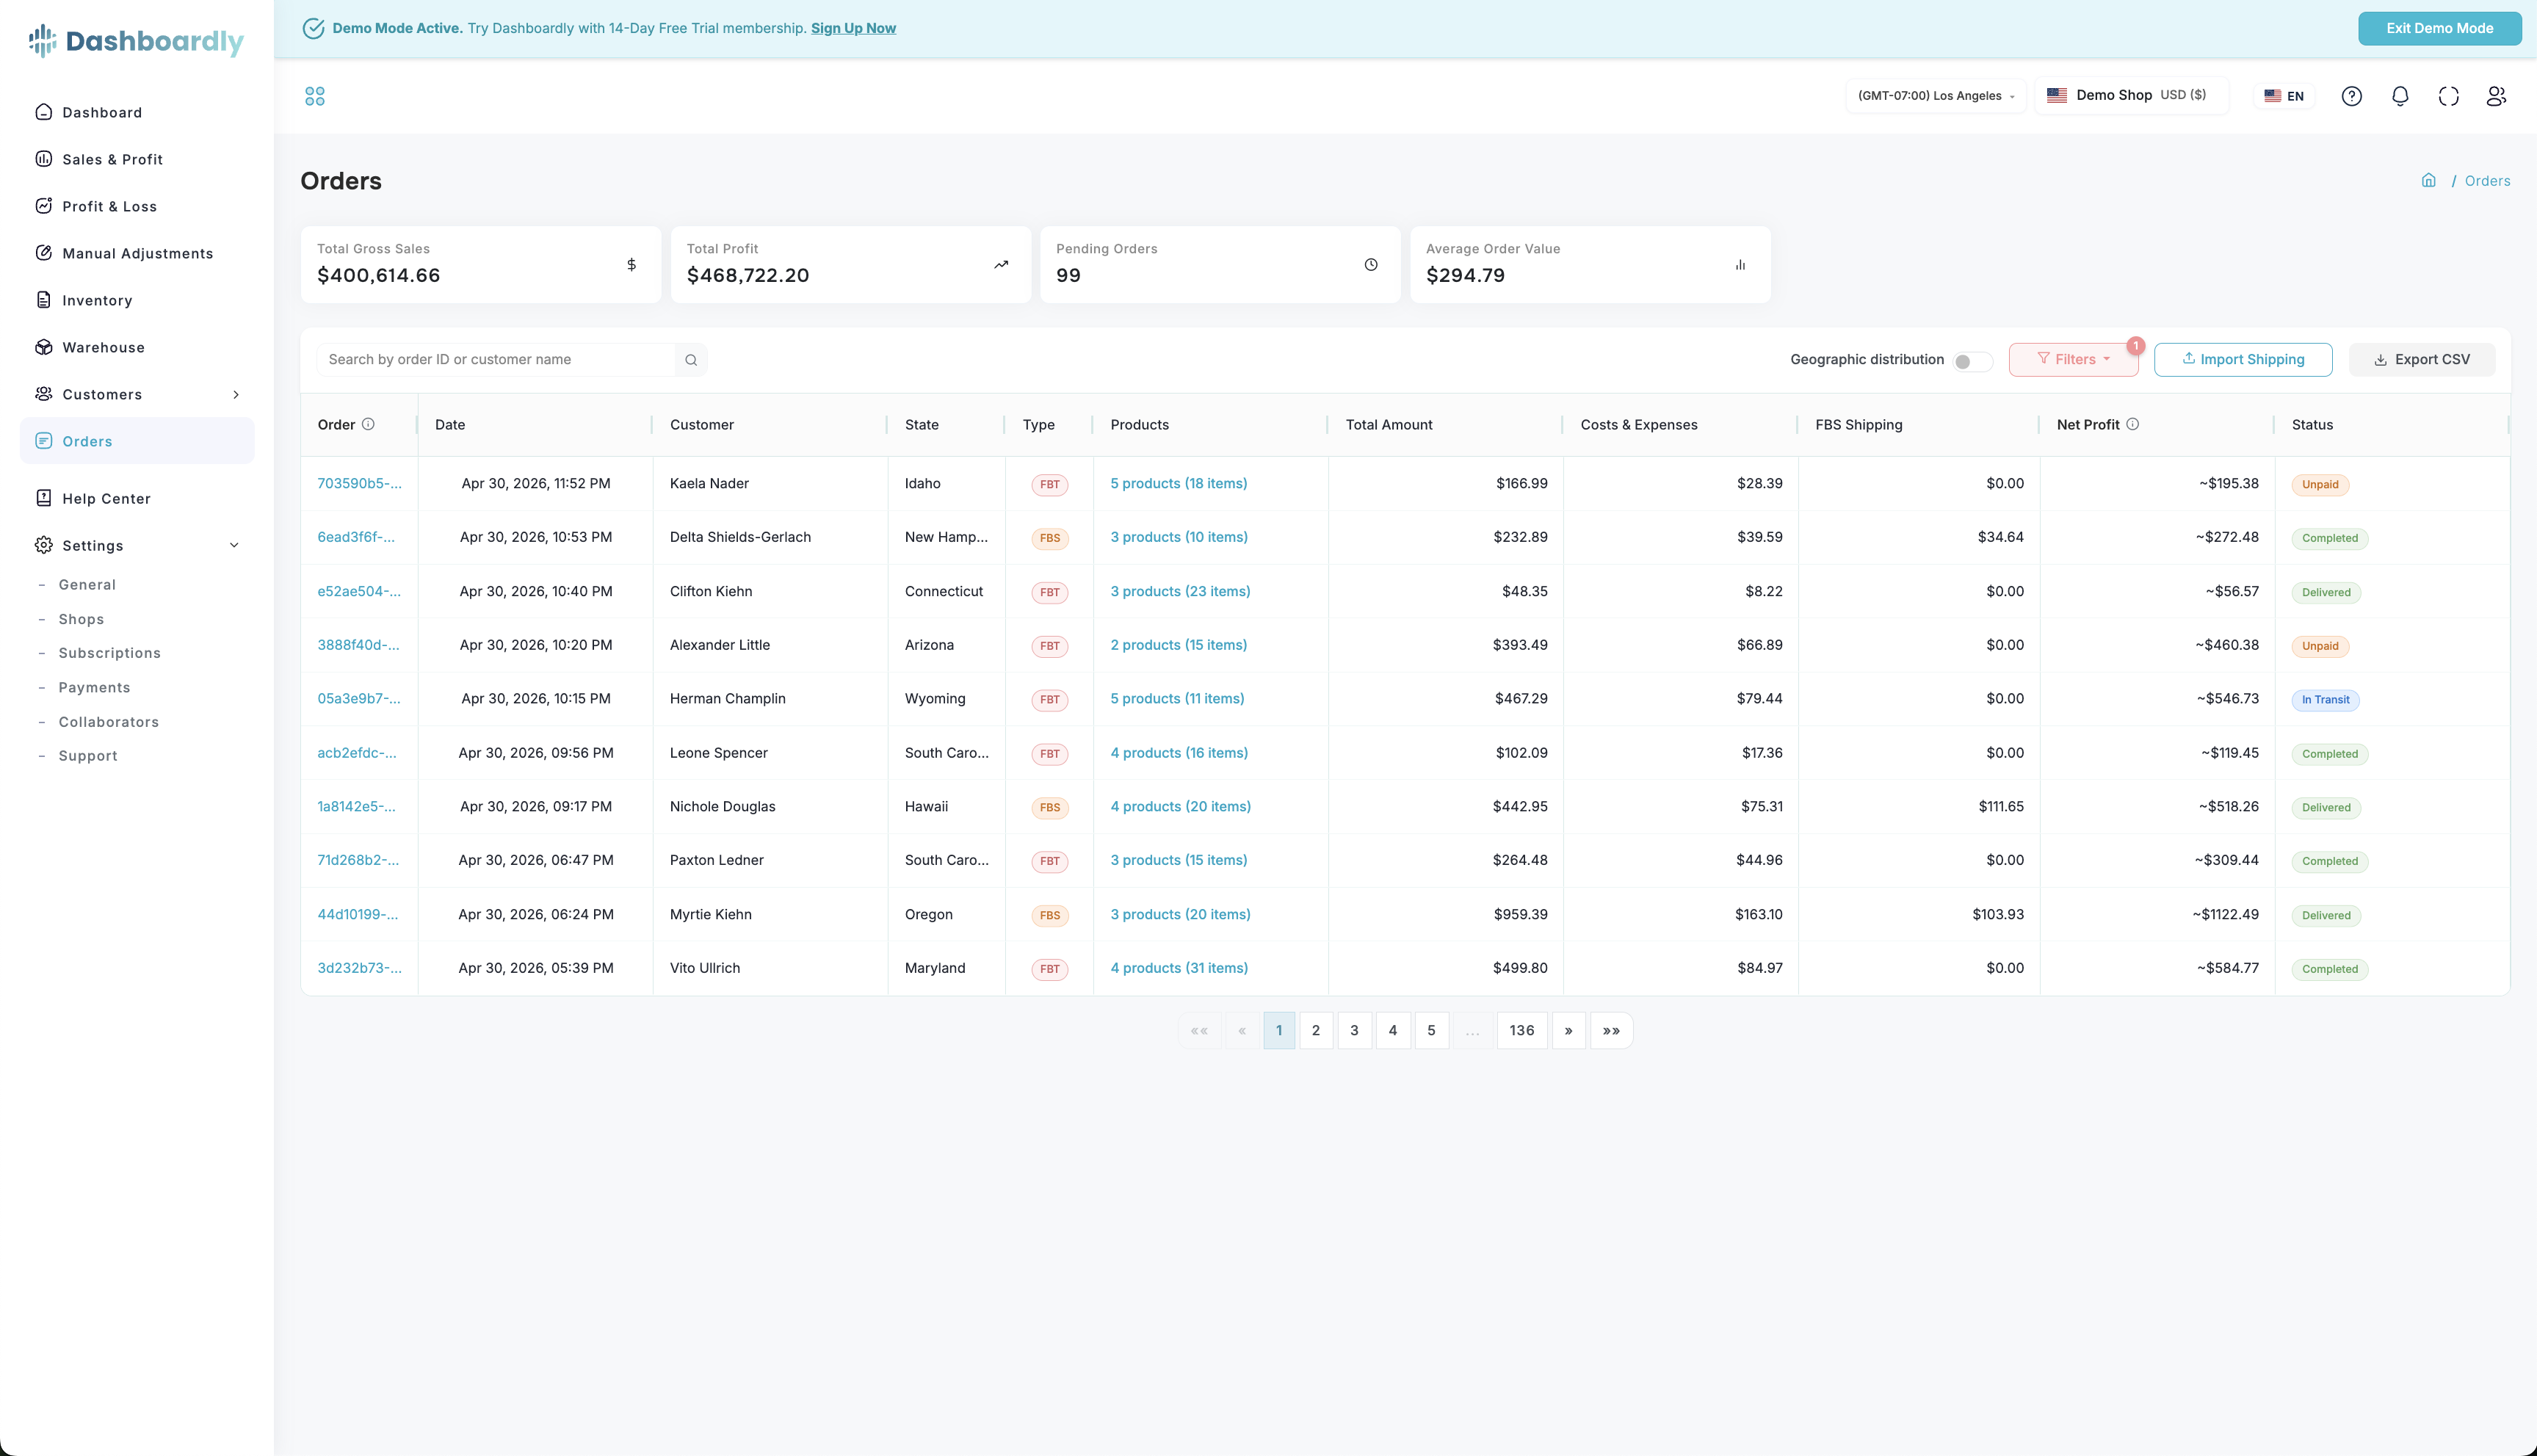Screen dimensions: 2537x1456
Task: Enable the Geographic distribution toggle
Action: [1972, 361]
